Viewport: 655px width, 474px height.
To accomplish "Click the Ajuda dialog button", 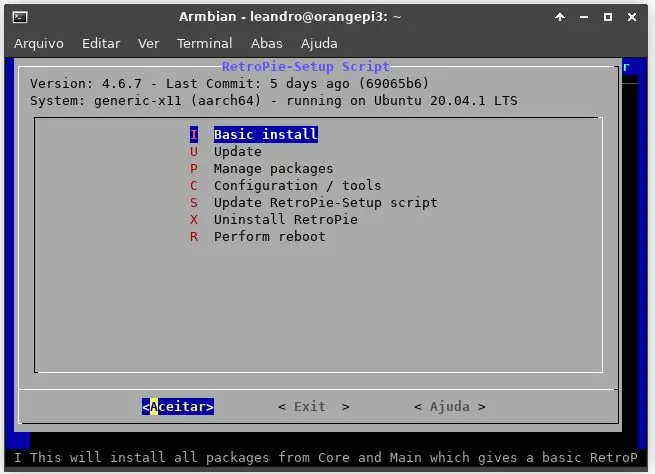I will 450,406.
